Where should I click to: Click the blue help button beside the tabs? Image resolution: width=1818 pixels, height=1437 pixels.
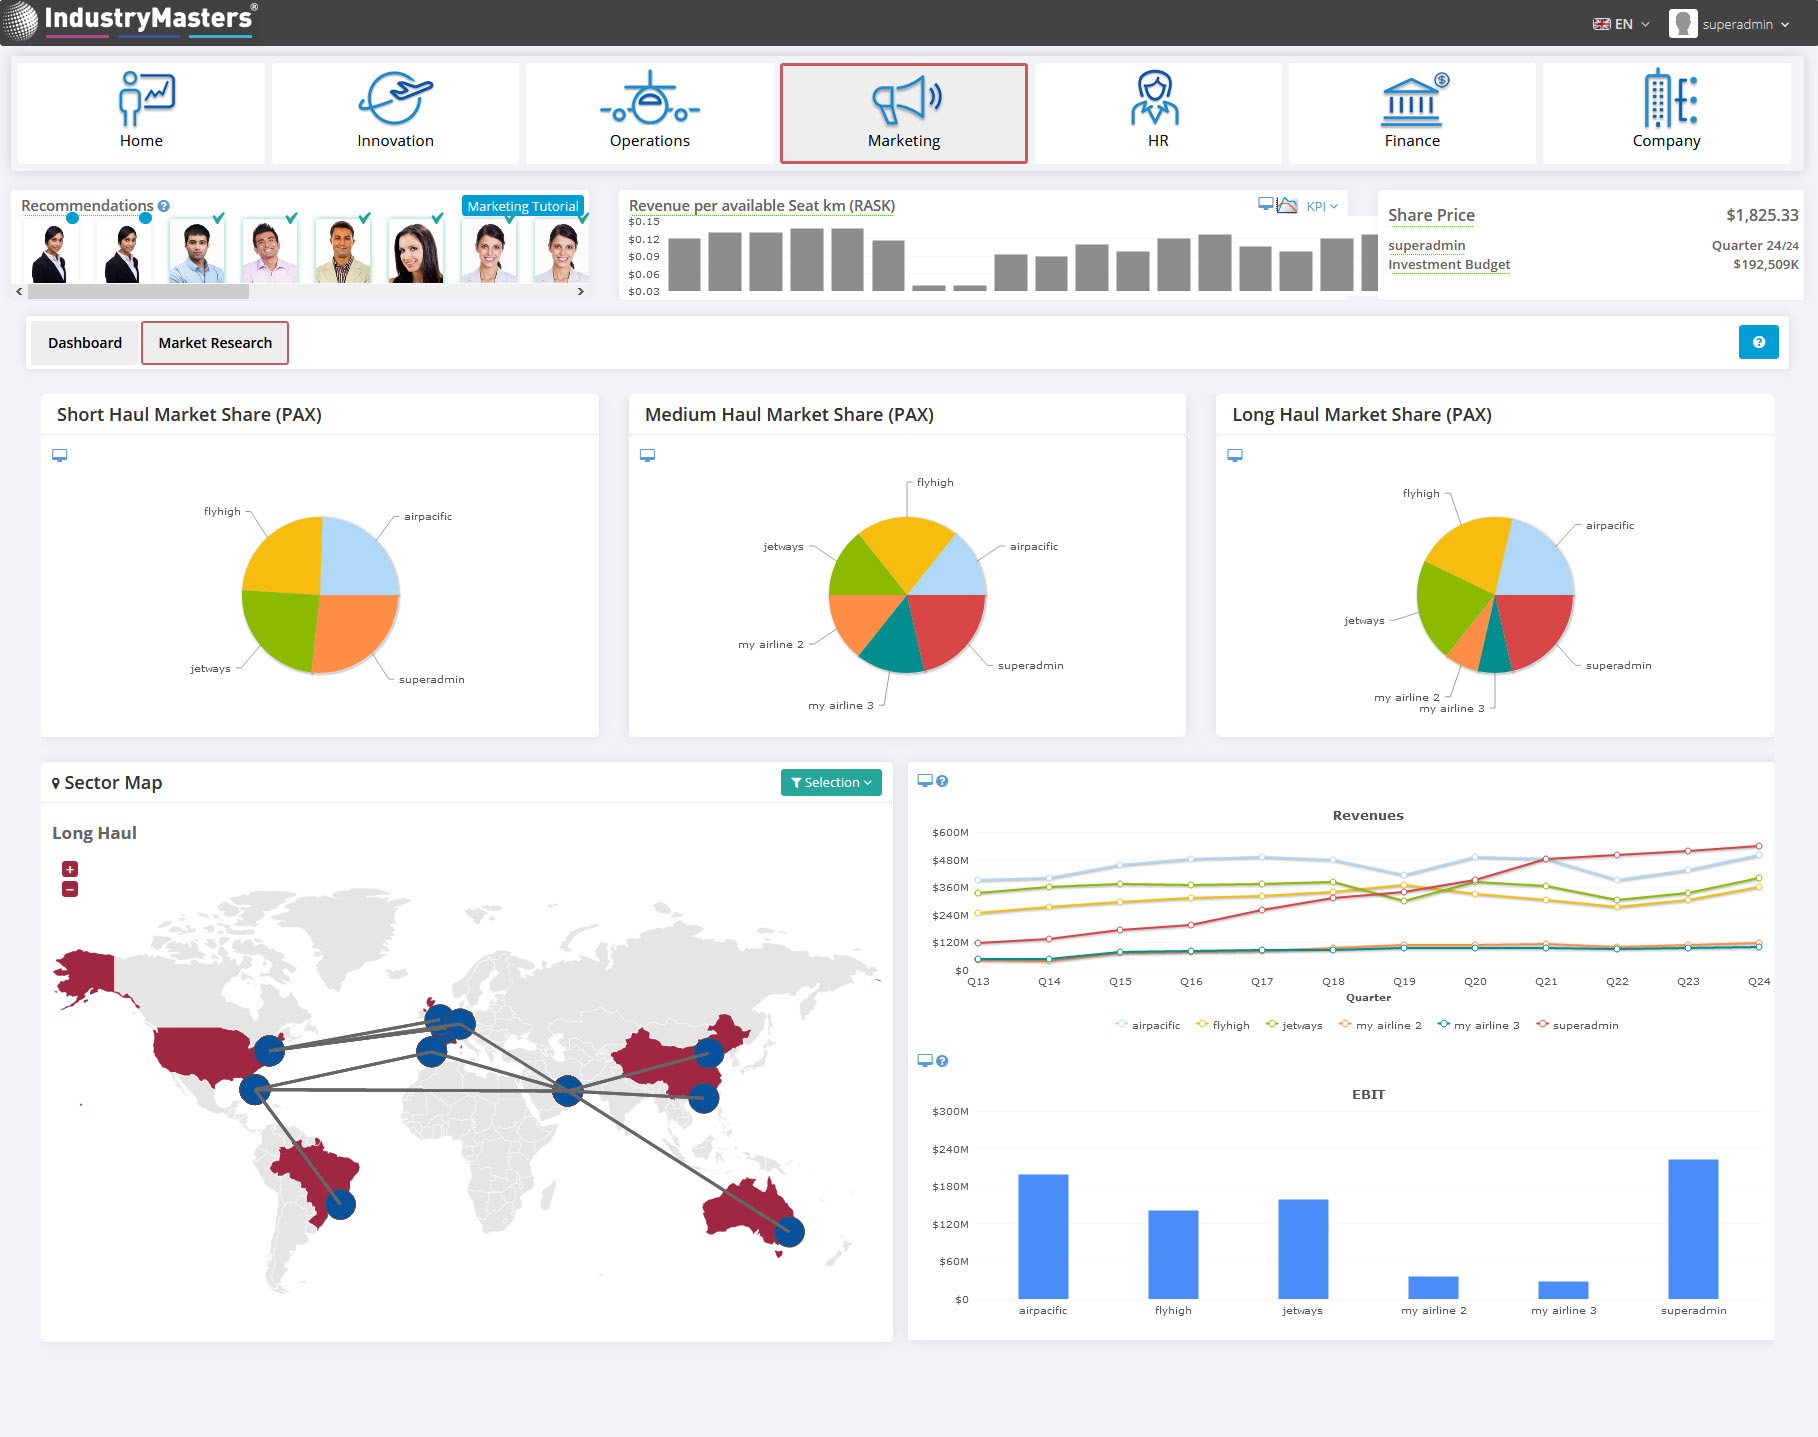1758,342
